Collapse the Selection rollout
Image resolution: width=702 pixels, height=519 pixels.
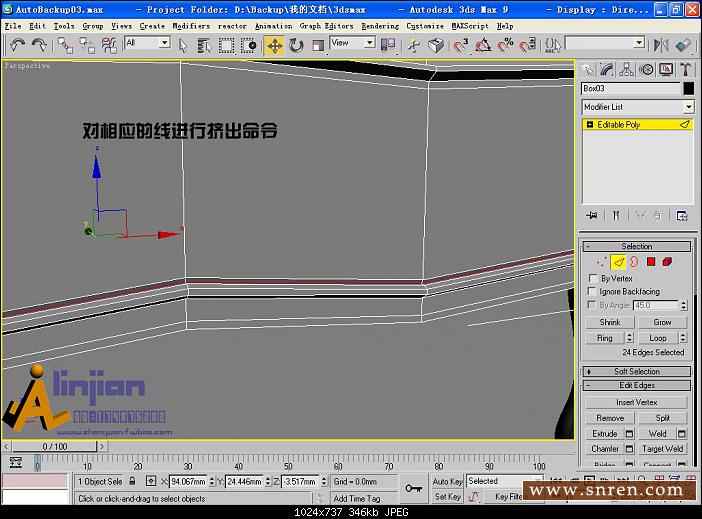tap(636, 246)
